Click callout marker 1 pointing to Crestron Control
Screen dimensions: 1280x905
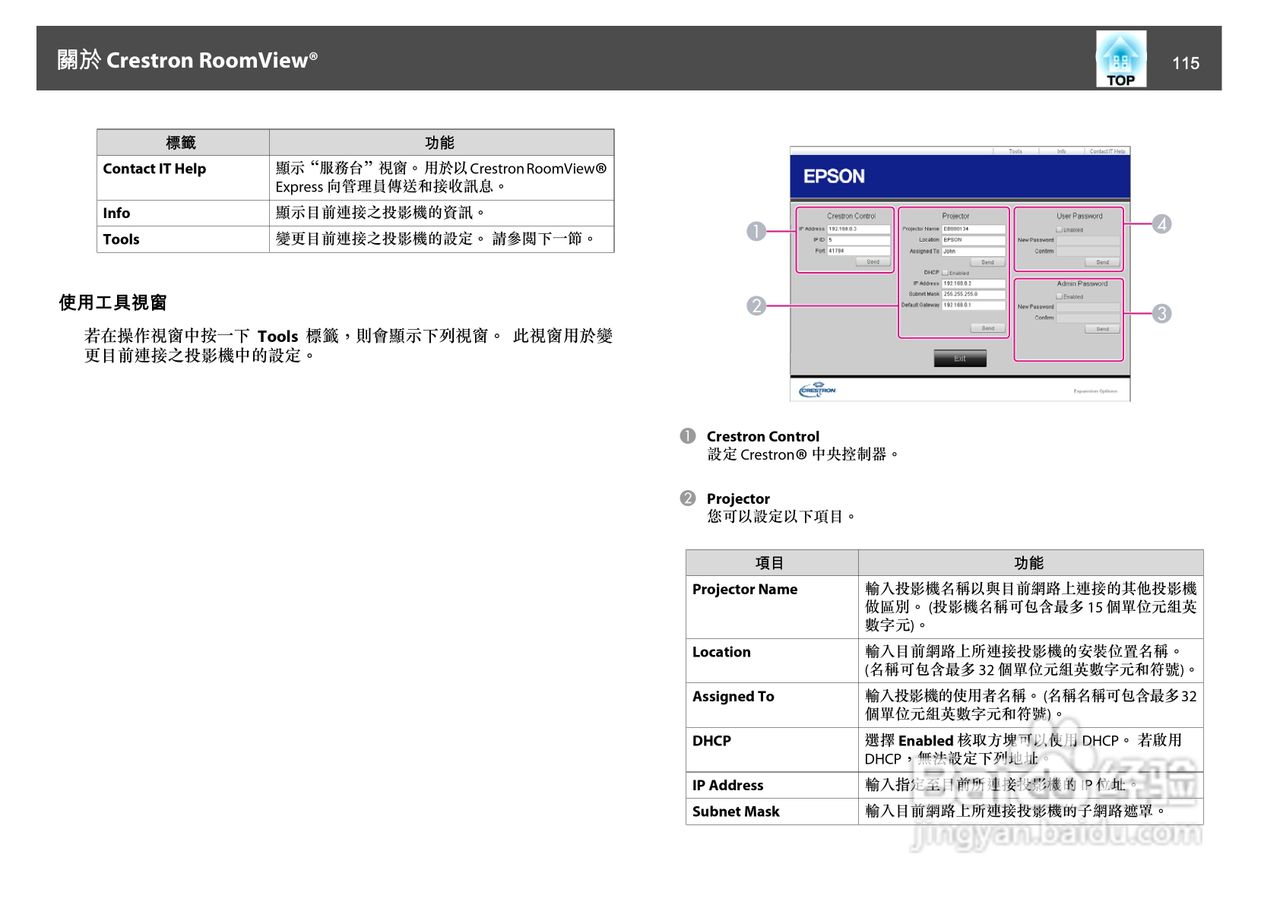pos(757,230)
